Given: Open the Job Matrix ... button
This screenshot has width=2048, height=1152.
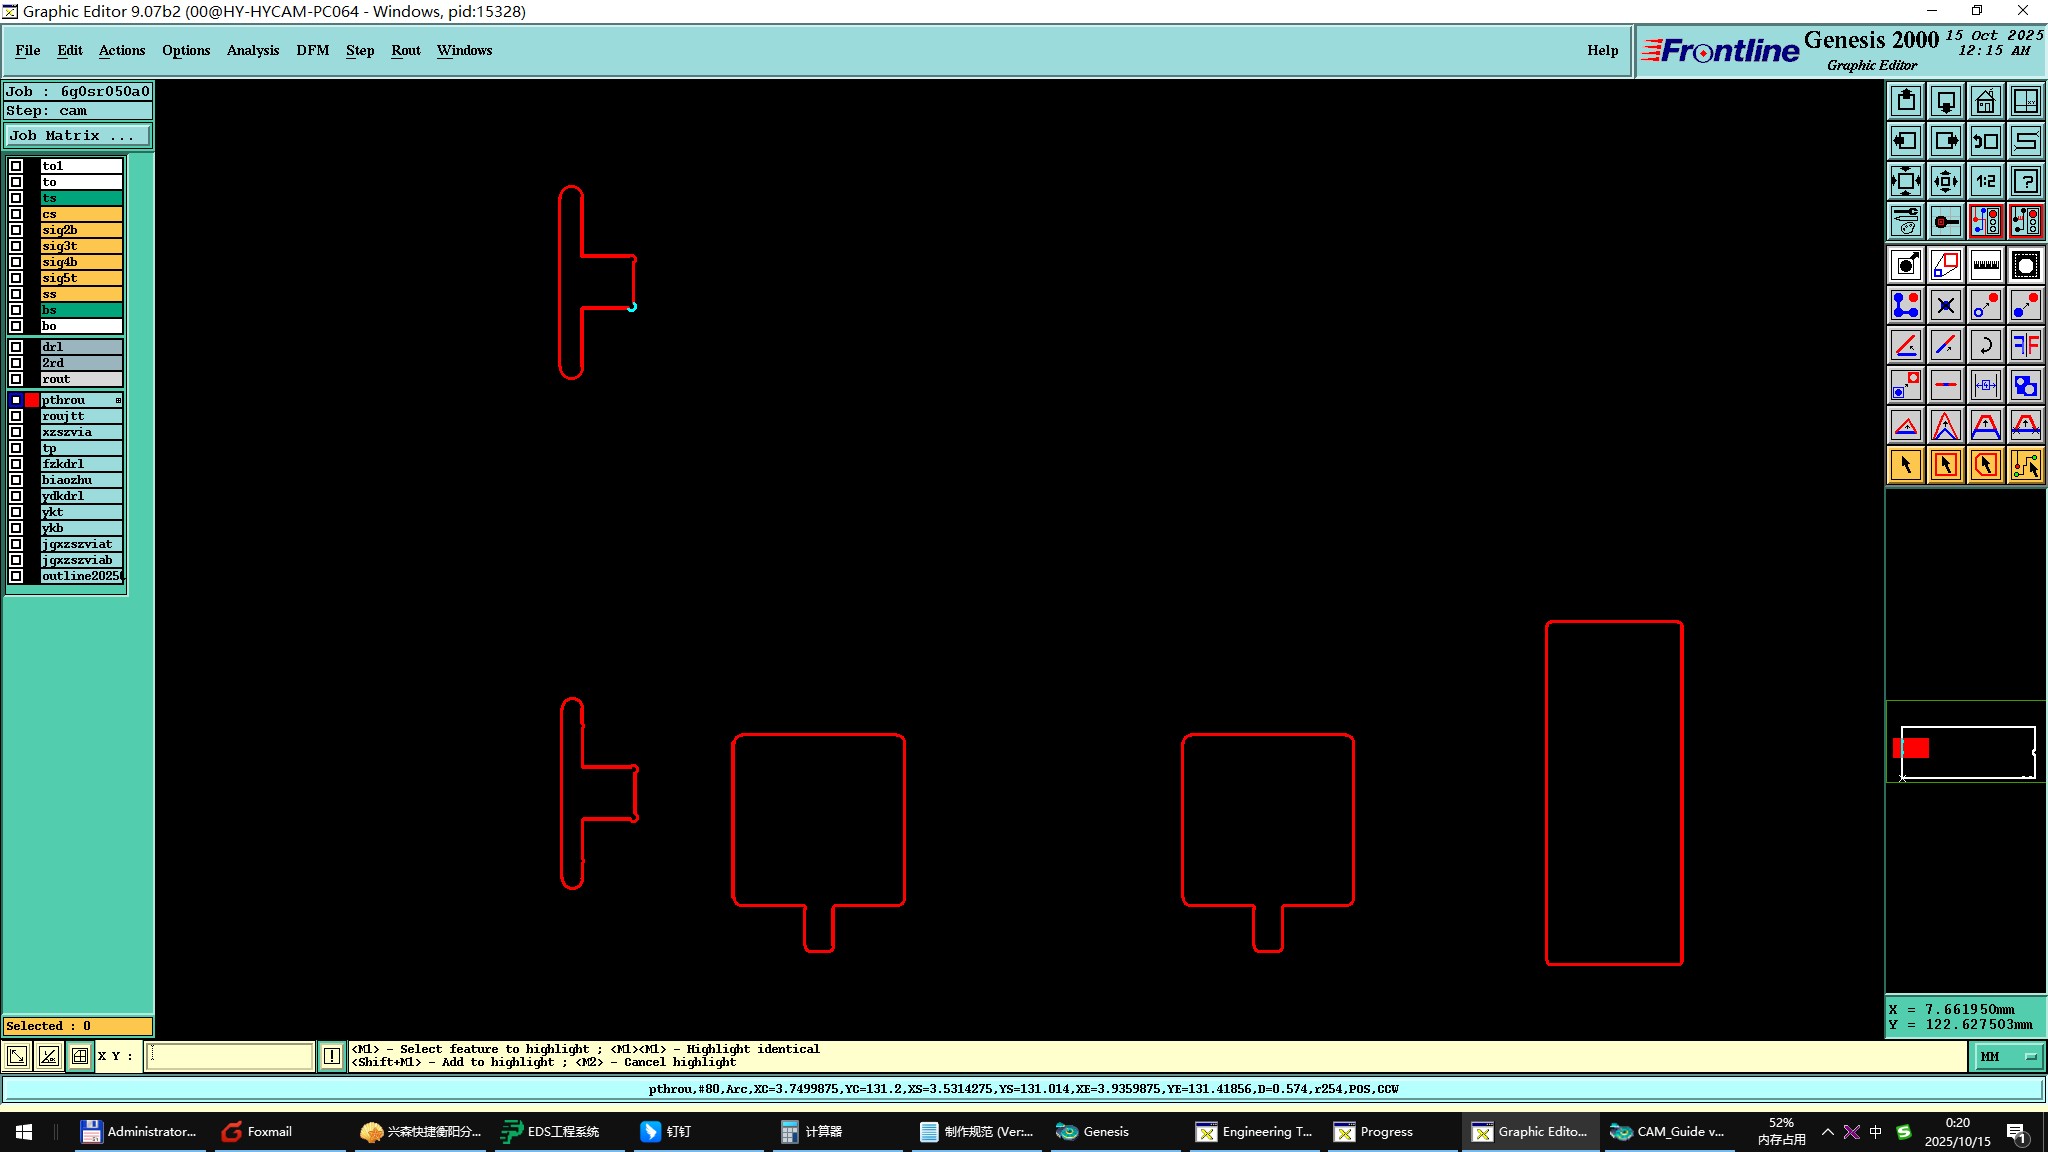Looking at the screenshot, I should click(78, 136).
